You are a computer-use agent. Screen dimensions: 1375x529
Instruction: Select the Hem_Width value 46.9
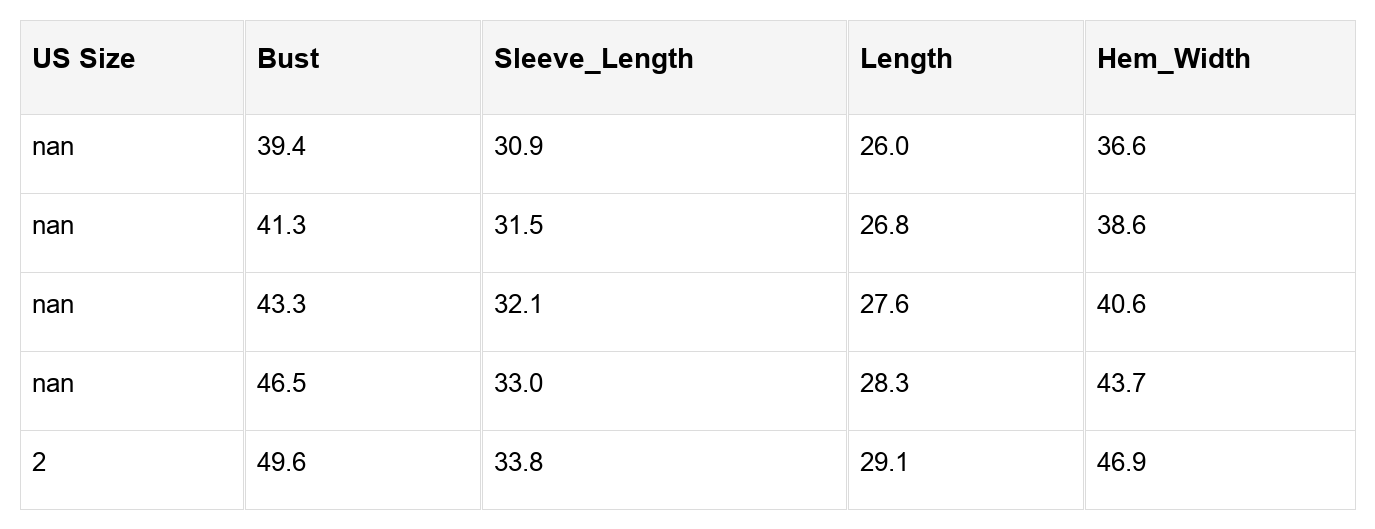click(1121, 463)
